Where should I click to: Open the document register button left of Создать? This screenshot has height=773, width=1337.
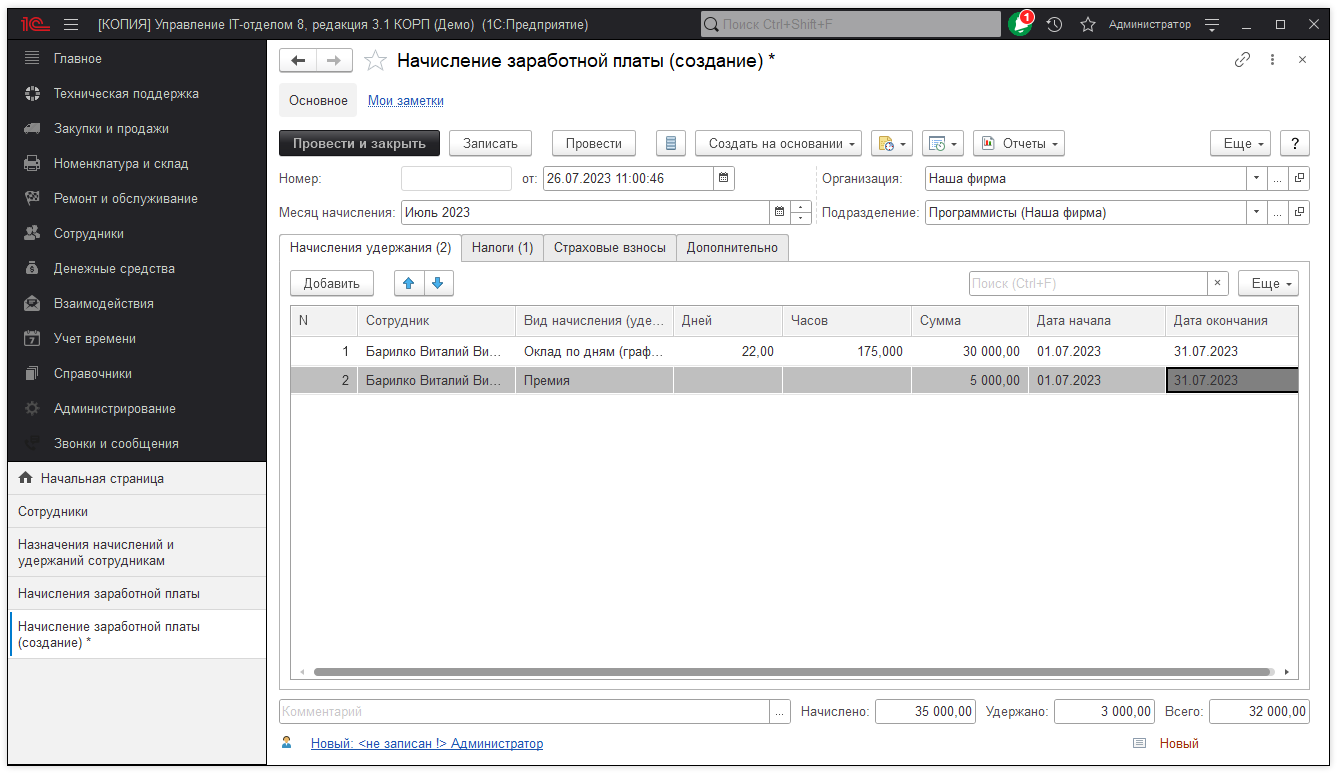tap(670, 143)
